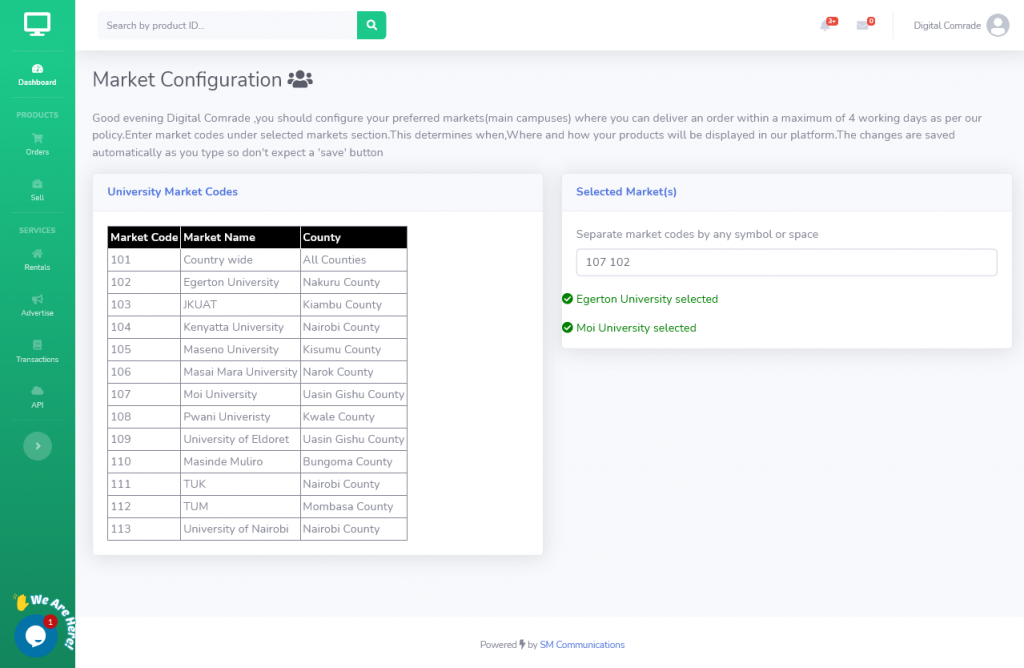1024x668 pixels.
Task: Click the Selected Market(s) heading
Action: coord(626,191)
